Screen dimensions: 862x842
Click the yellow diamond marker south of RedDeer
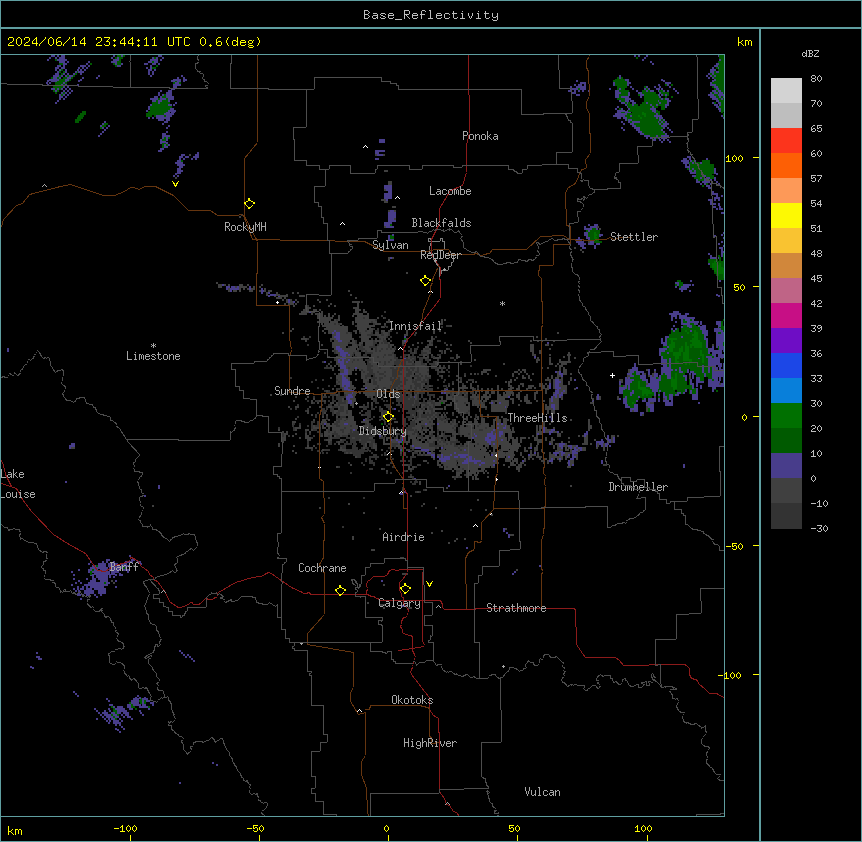(425, 281)
